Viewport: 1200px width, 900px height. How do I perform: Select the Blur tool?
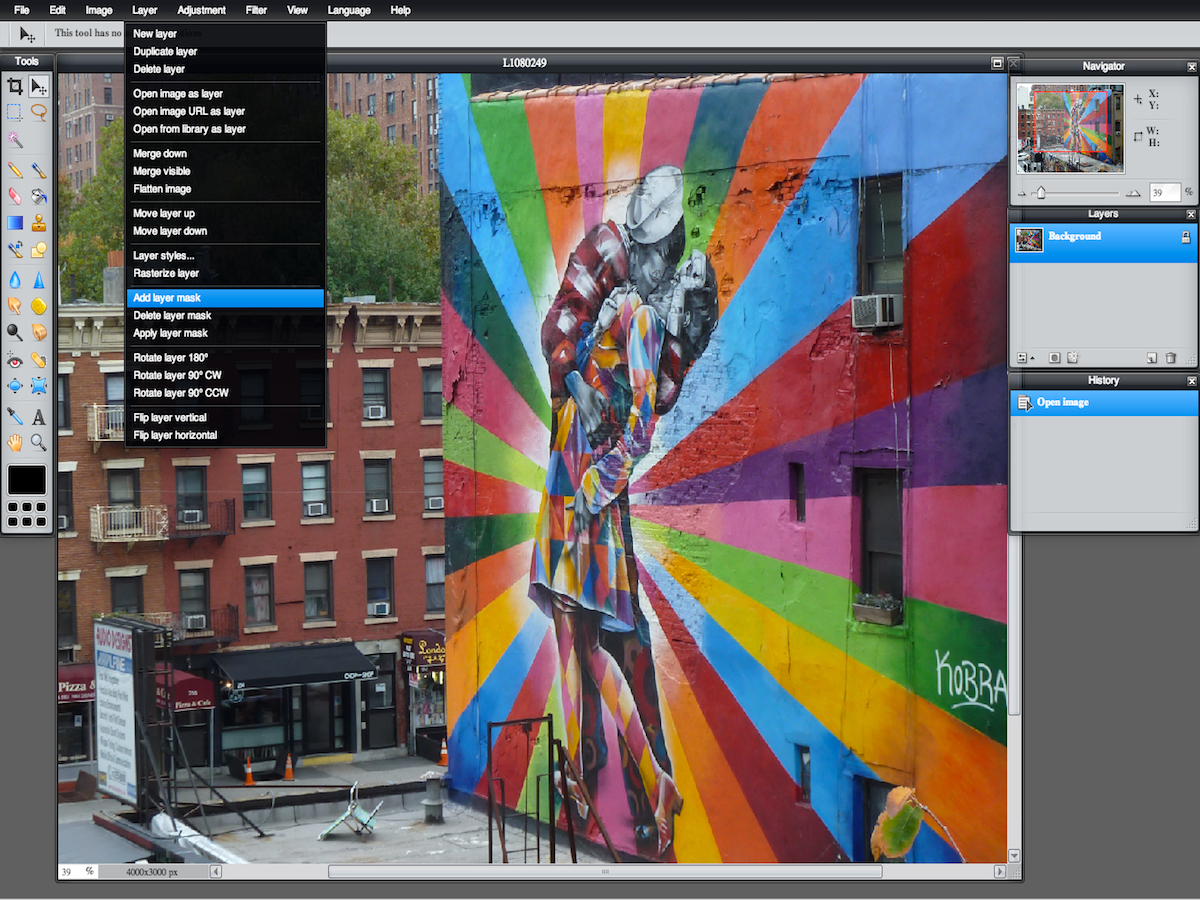point(15,279)
